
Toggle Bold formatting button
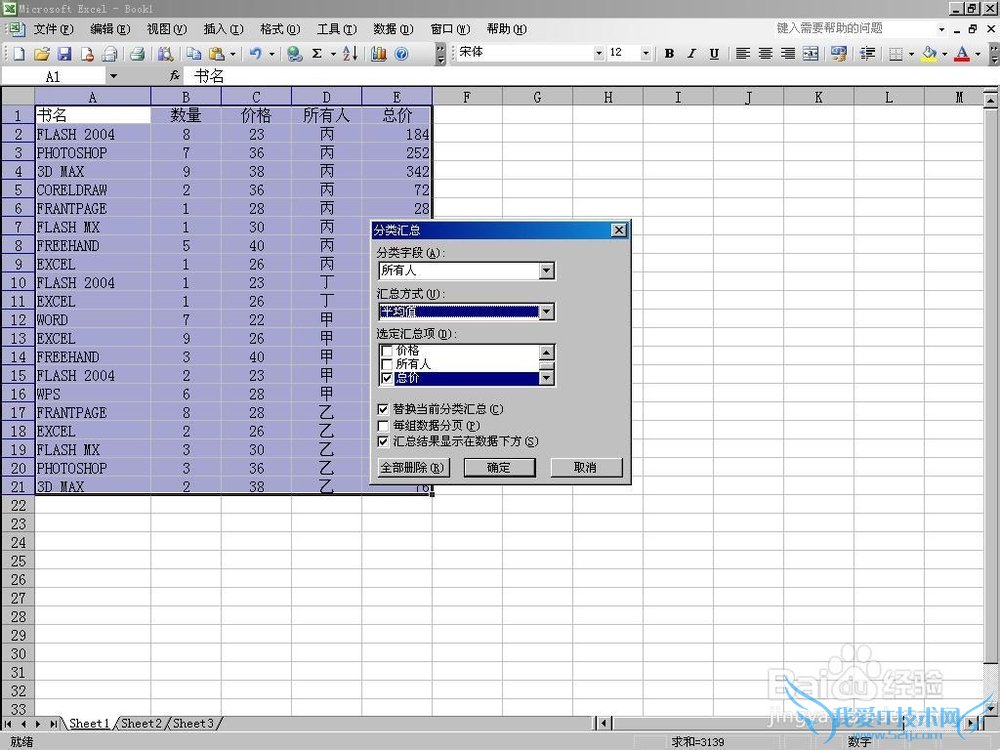(x=669, y=54)
